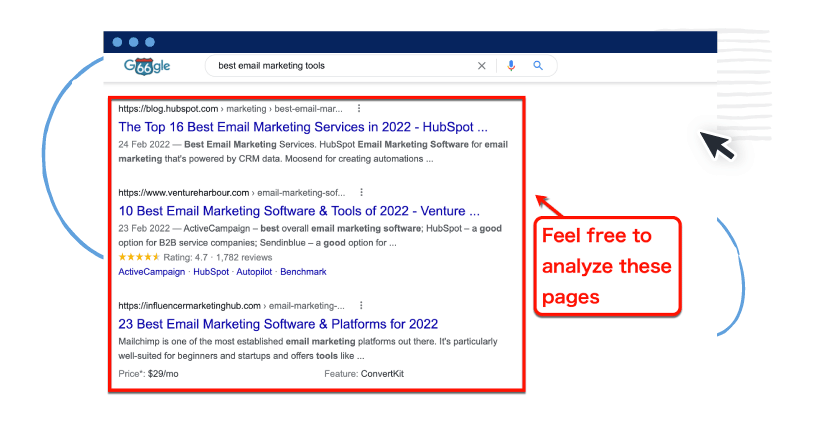This screenshot has height=429, width=820.
Task: Open three-dot menu beside HubSpot result URL
Action: pos(359,108)
